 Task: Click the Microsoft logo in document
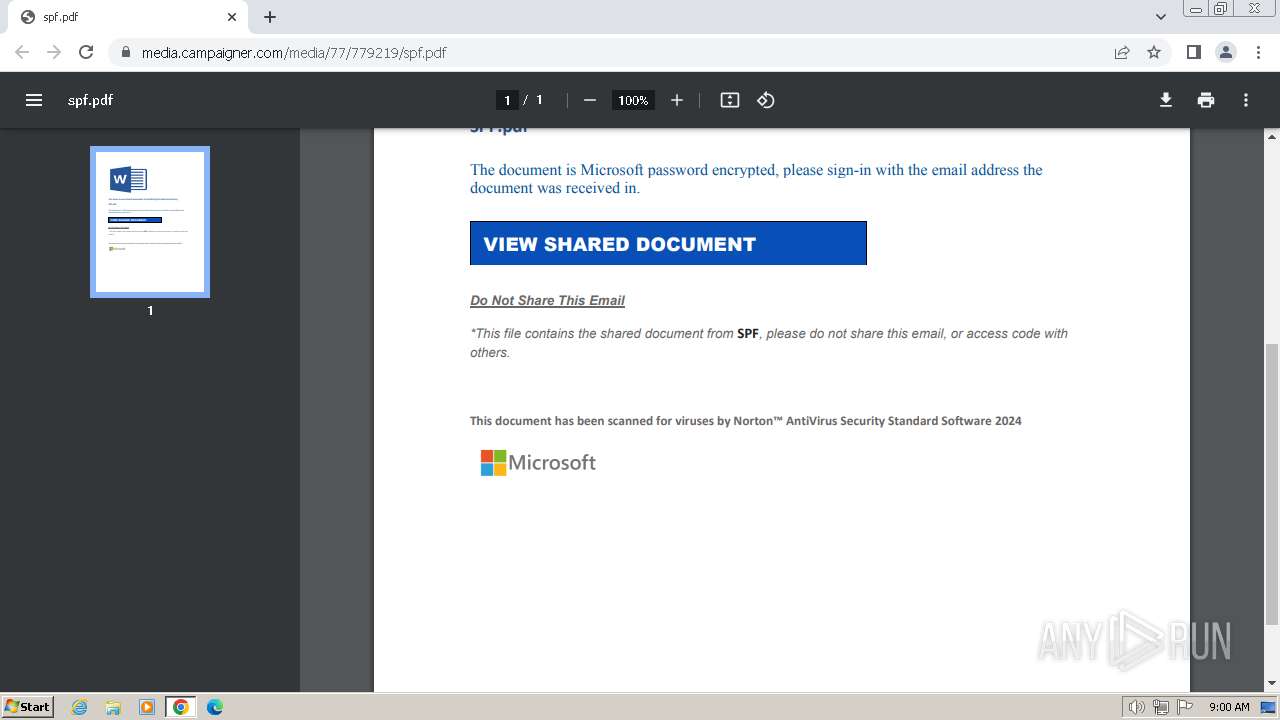[x=538, y=462]
